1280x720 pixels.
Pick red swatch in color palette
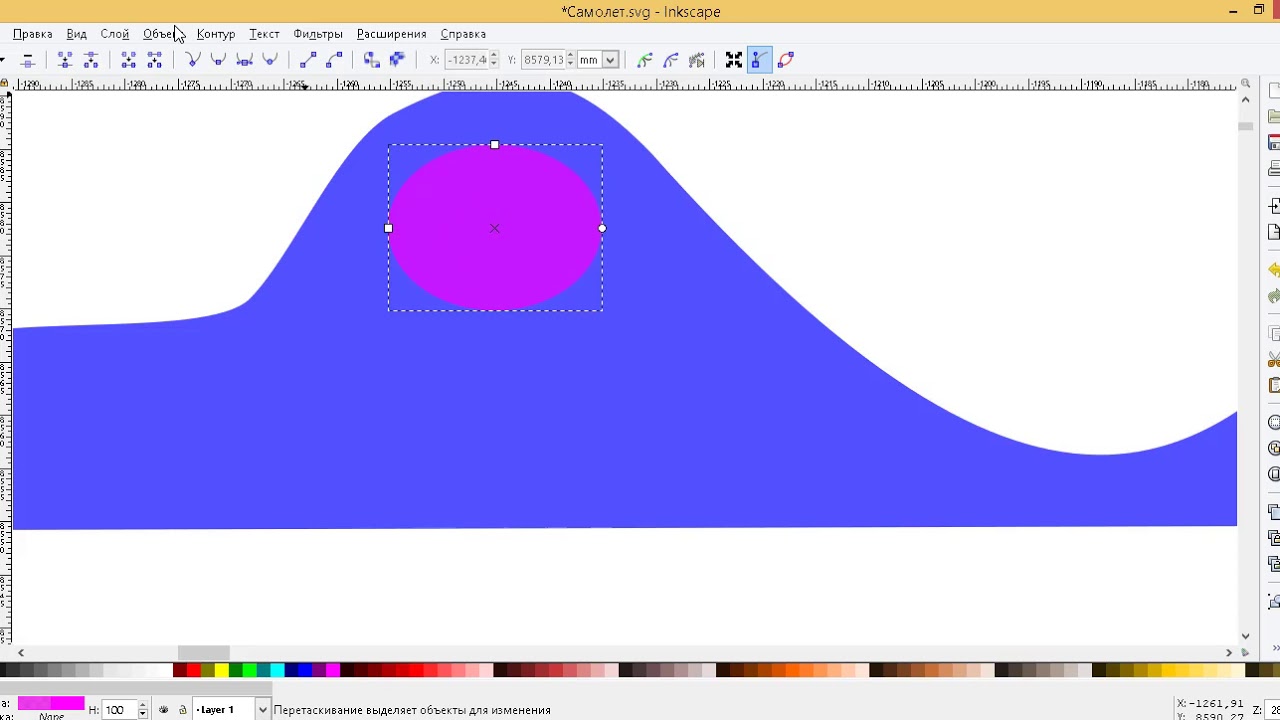point(193,670)
